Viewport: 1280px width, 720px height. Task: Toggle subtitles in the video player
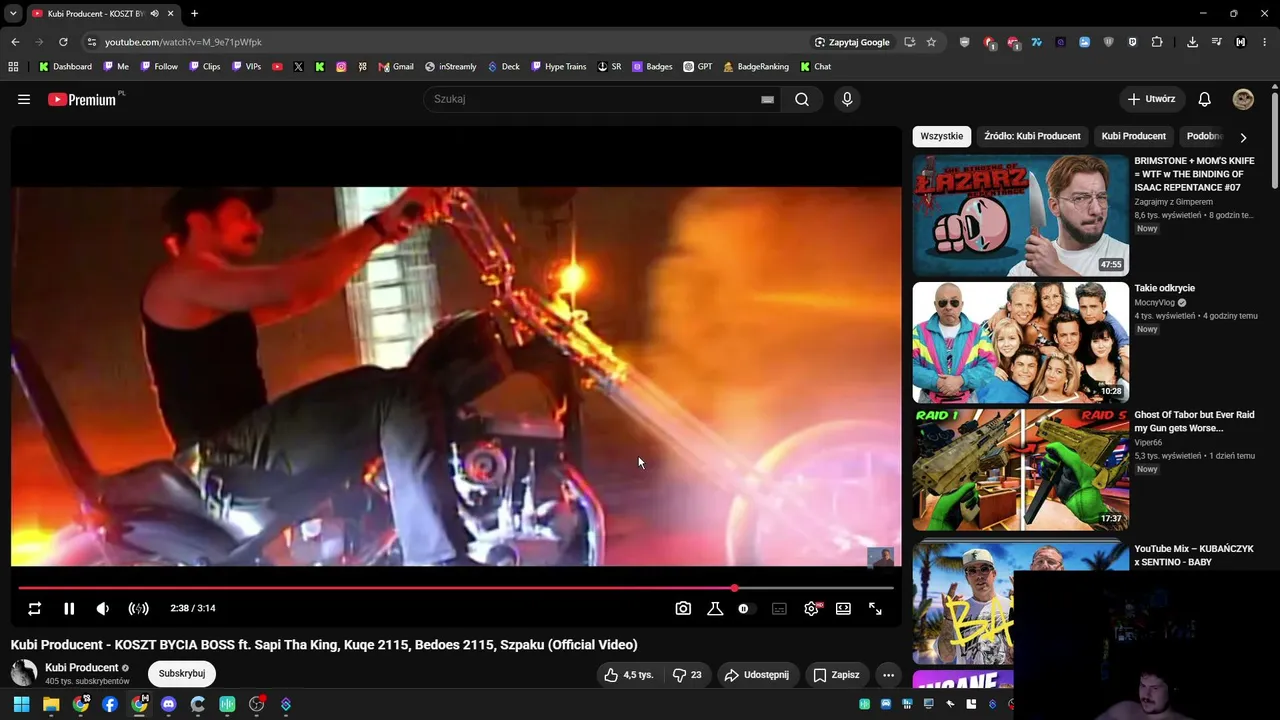pyautogui.click(x=779, y=608)
